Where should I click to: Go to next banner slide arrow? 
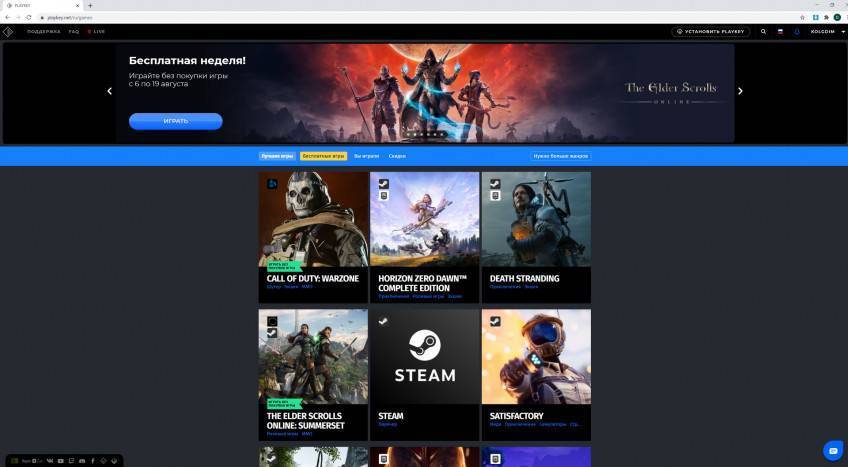pos(740,91)
